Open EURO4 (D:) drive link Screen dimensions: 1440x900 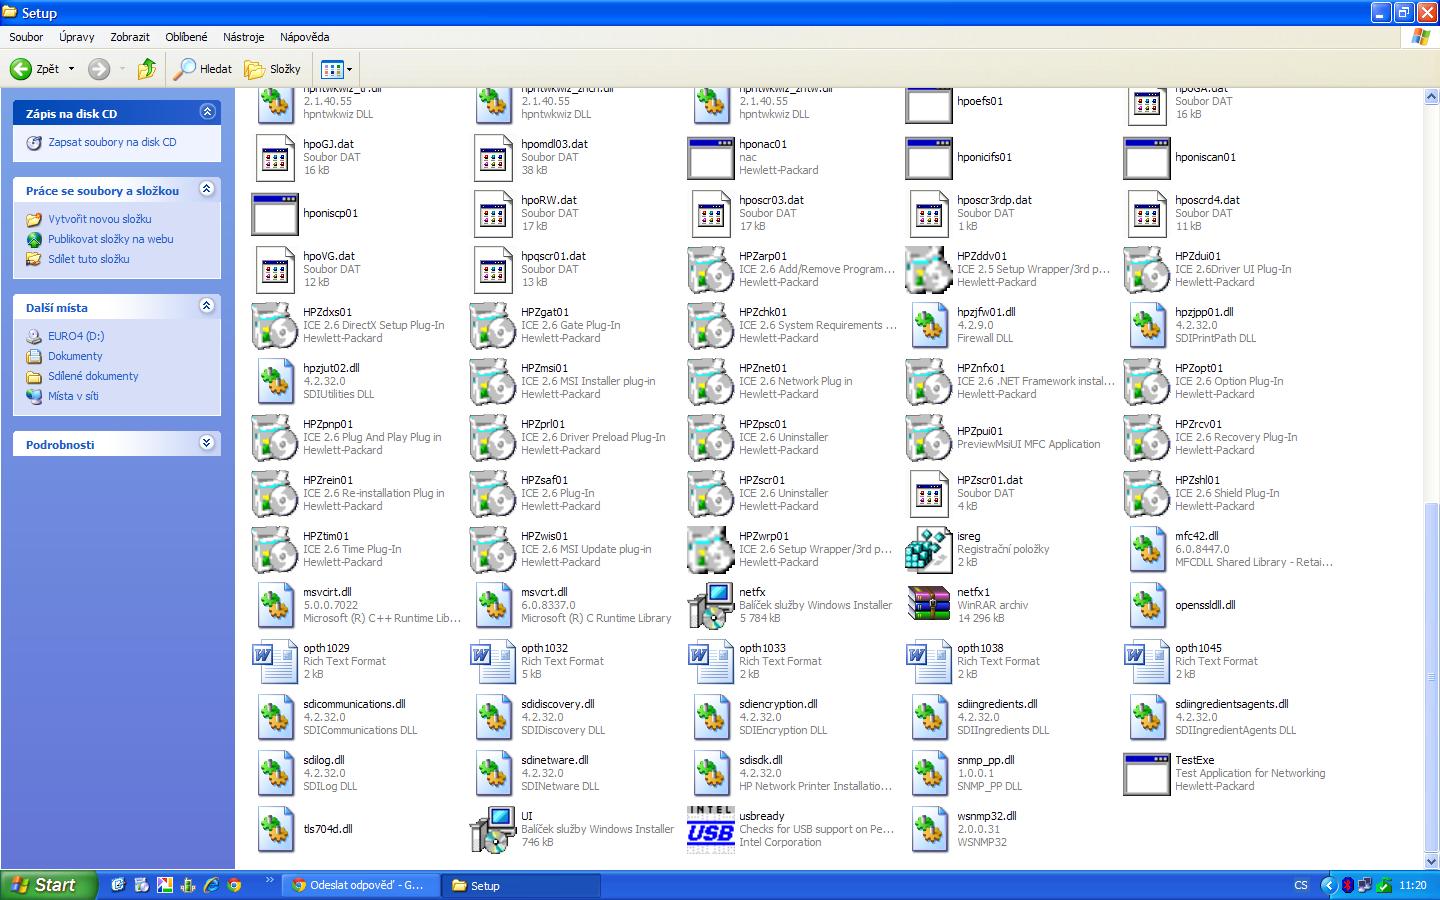[76, 336]
